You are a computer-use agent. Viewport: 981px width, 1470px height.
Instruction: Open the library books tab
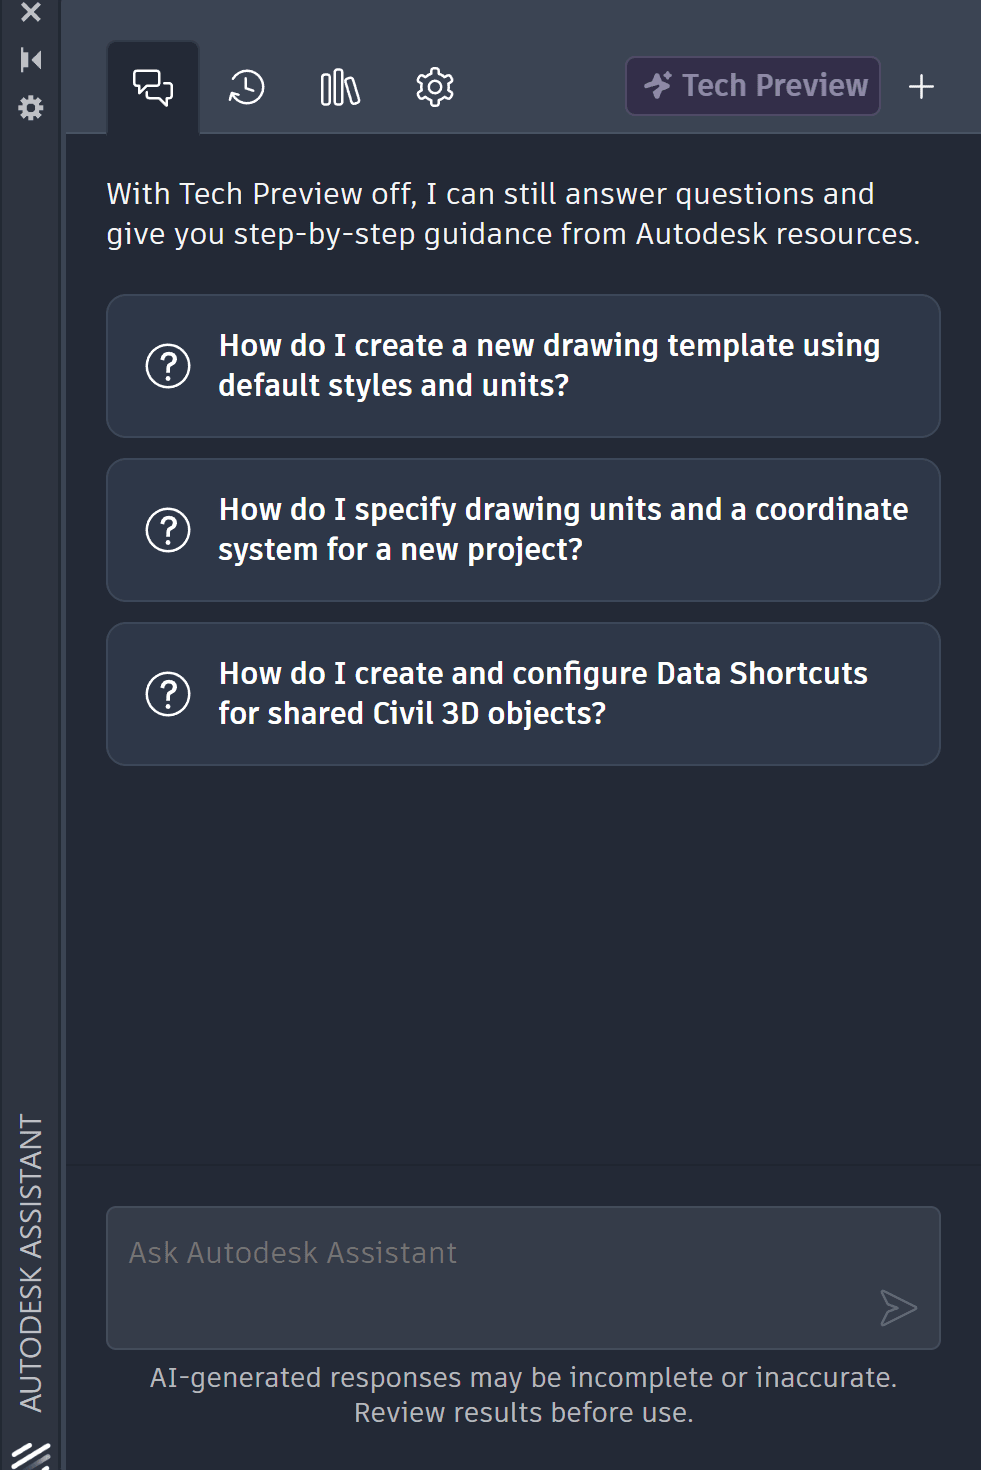click(340, 87)
